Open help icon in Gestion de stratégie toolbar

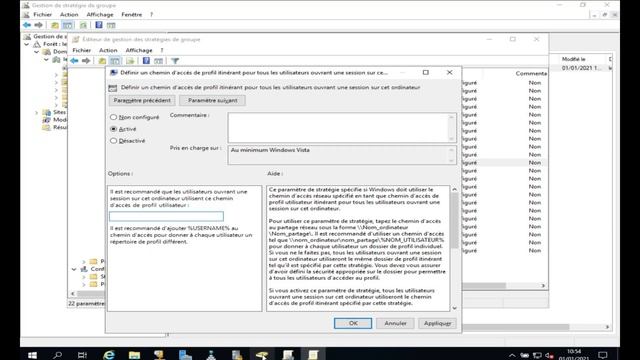click(x=99, y=25)
